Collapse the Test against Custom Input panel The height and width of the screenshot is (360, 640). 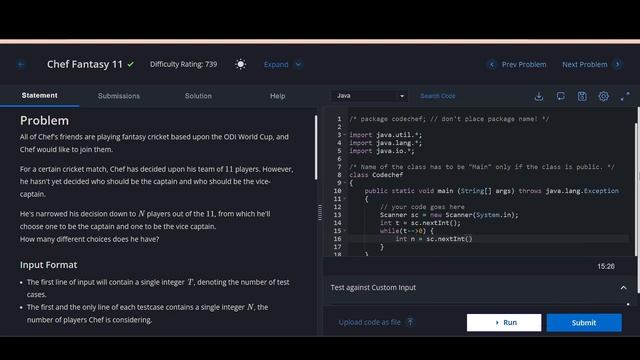coord(623,288)
